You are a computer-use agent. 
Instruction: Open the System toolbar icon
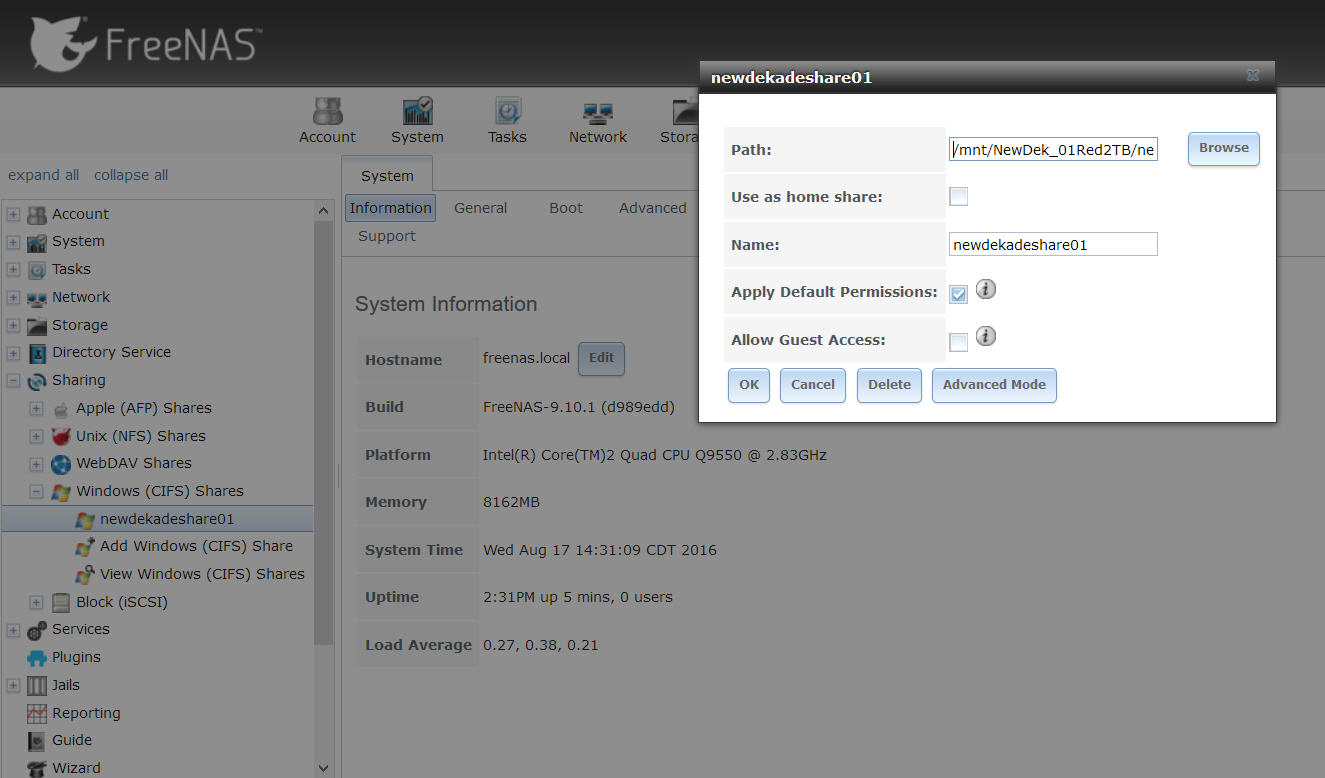[x=417, y=121]
